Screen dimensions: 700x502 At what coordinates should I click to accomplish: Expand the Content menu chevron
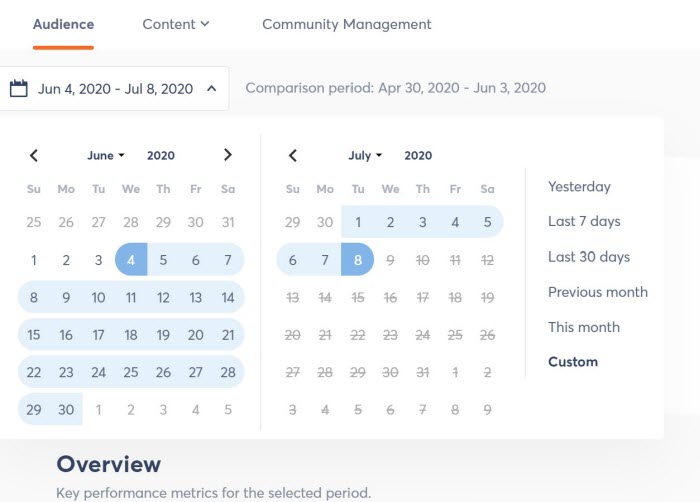tap(205, 24)
